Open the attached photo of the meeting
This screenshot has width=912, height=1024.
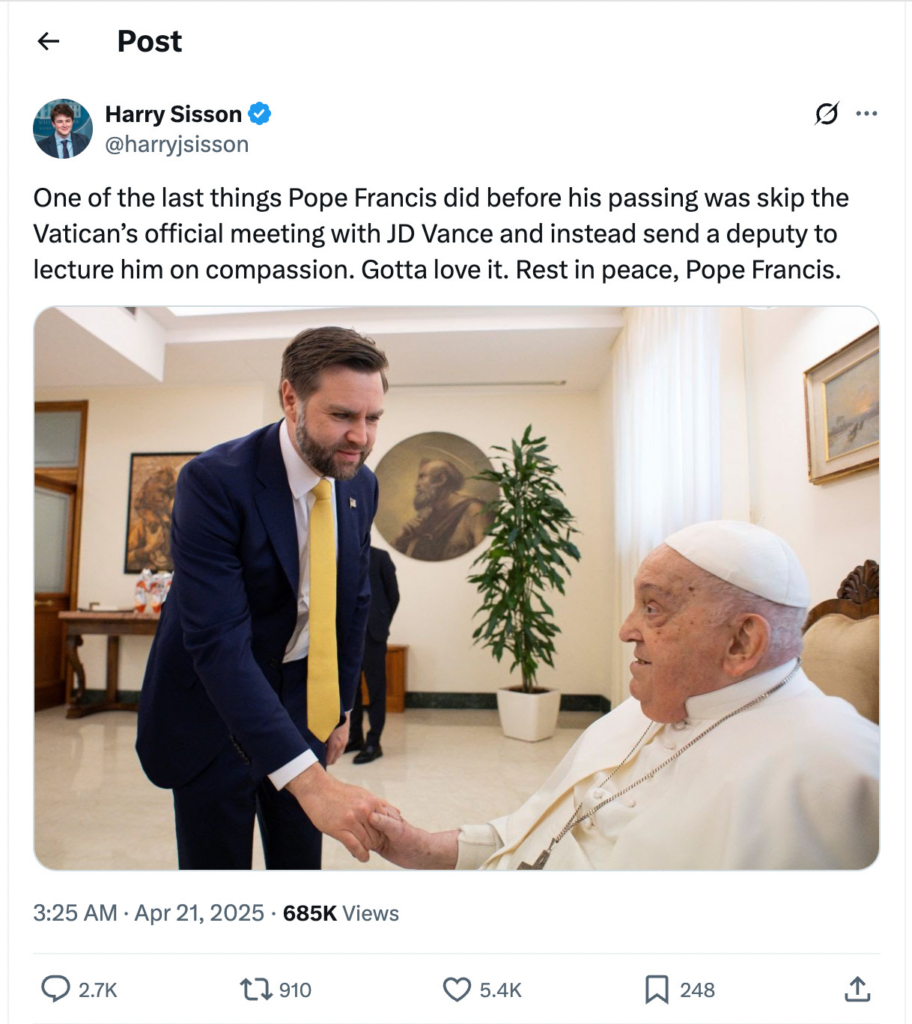click(x=456, y=590)
